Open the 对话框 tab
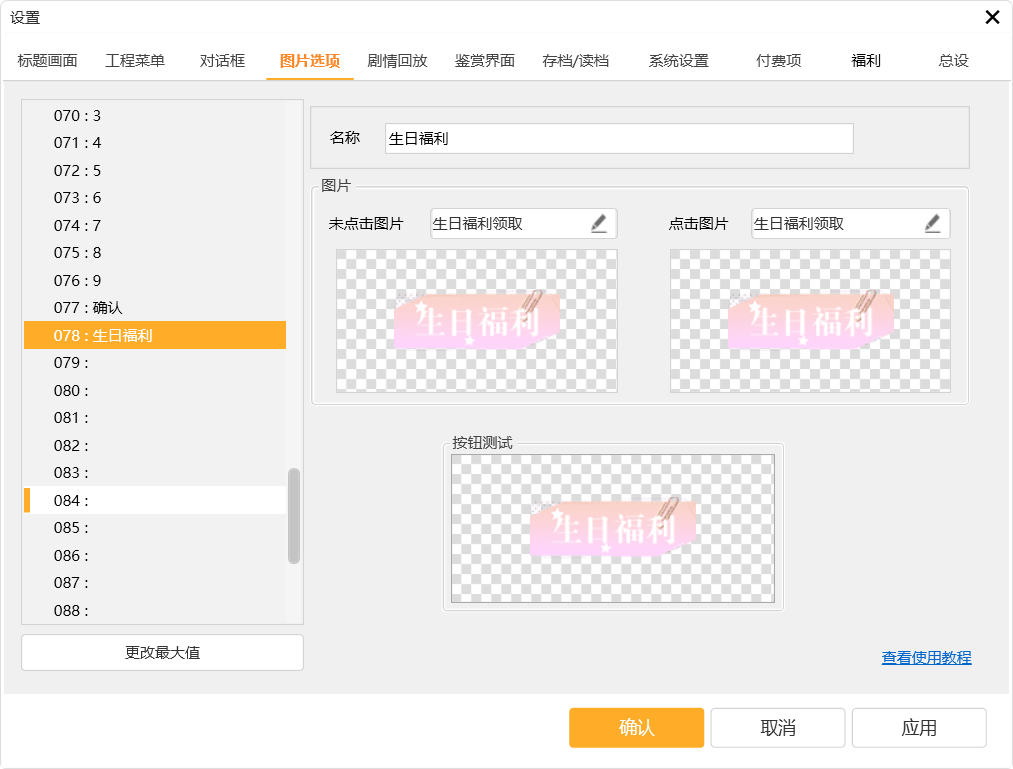1013x769 pixels. pyautogui.click(x=222, y=60)
